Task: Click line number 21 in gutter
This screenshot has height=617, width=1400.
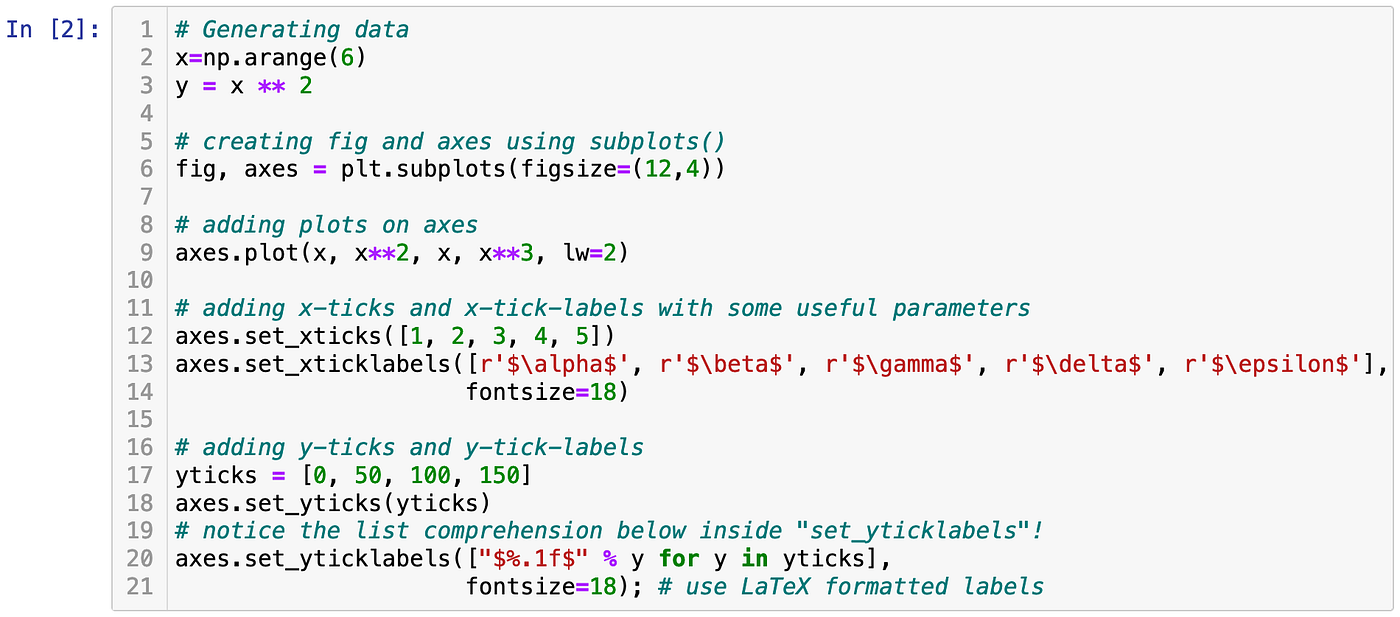Action: tap(139, 587)
